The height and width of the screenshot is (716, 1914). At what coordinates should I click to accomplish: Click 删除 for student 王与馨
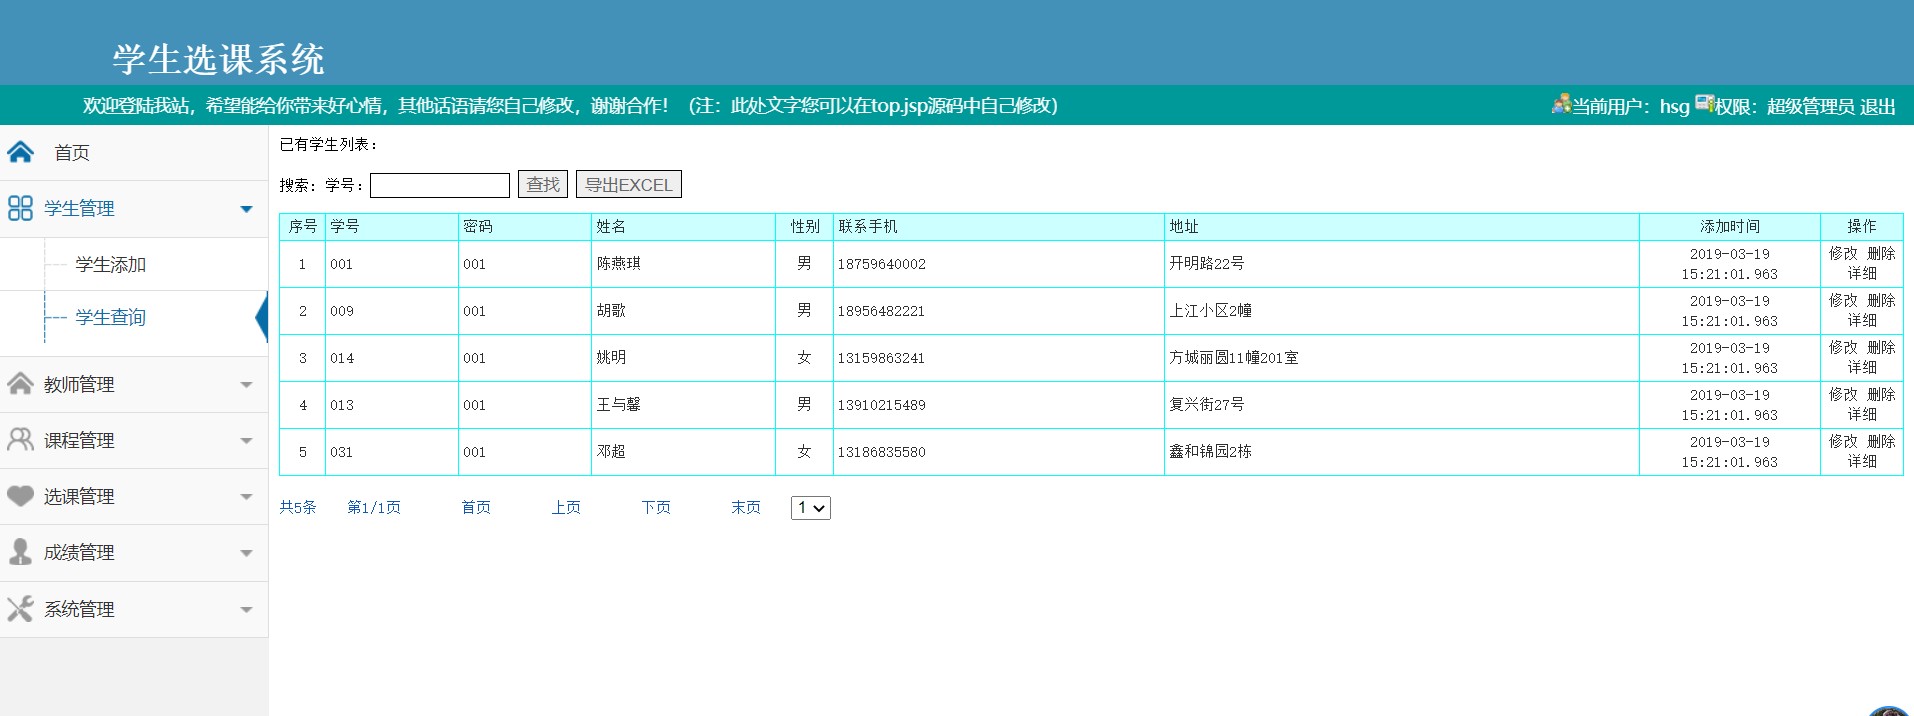(1881, 395)
